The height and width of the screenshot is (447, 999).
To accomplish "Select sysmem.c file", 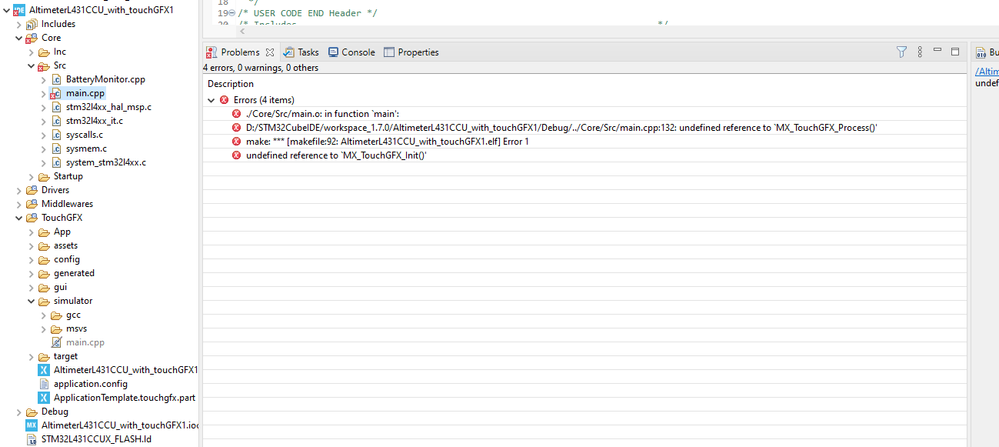I will [x=86, y=149].
